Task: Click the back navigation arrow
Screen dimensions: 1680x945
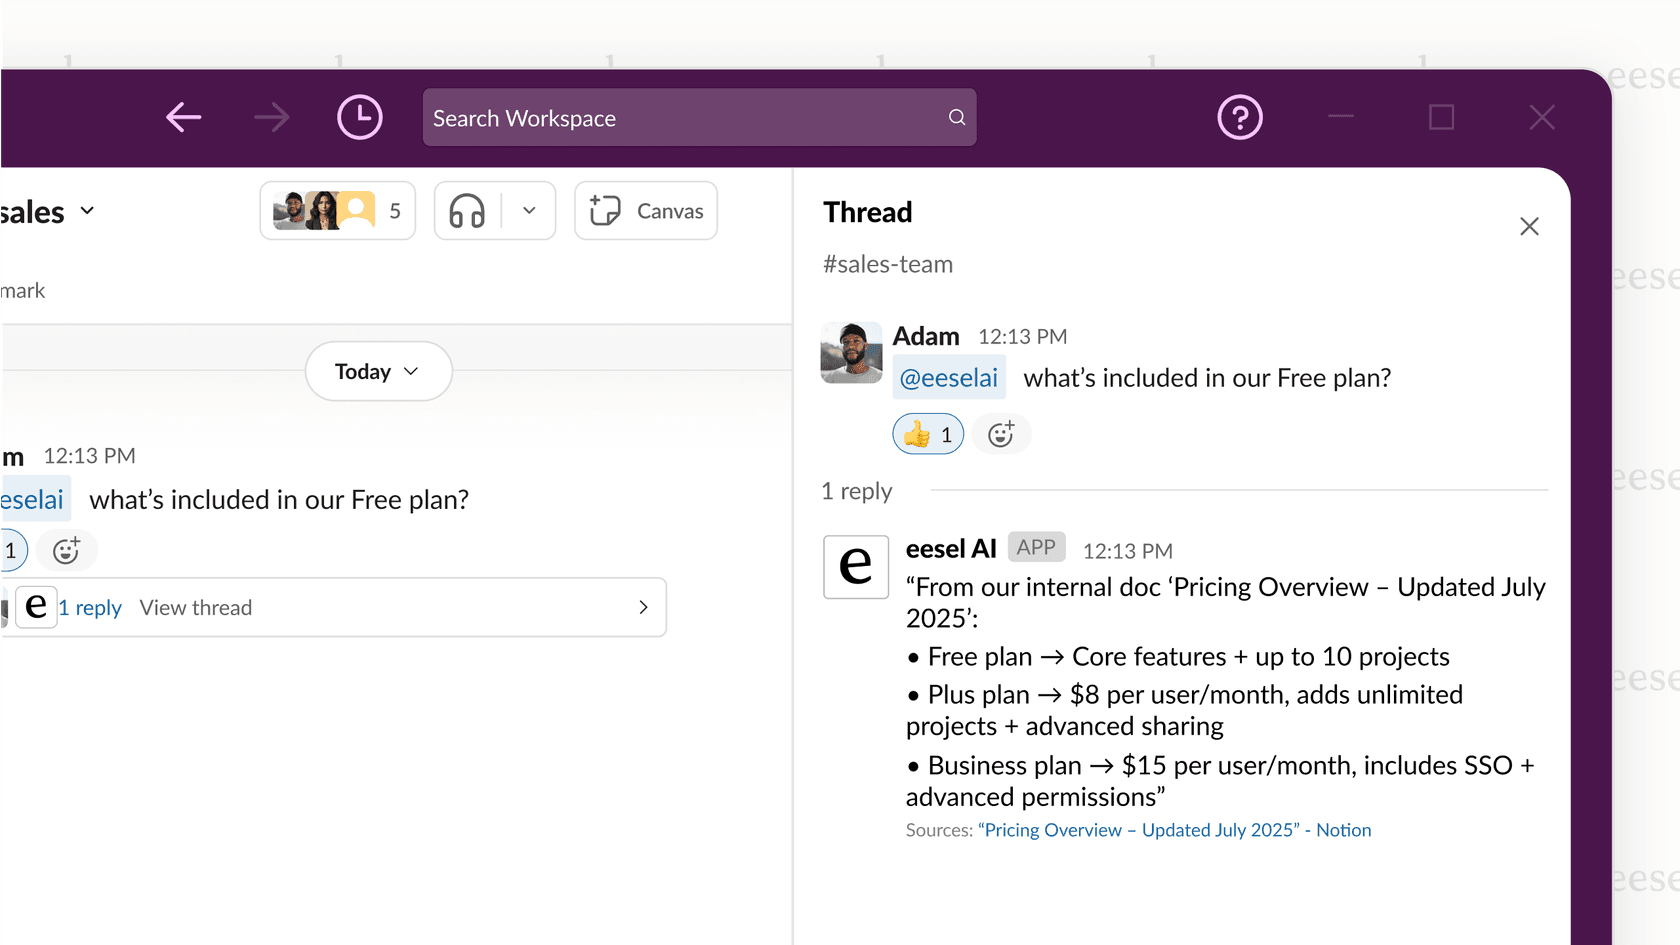Action: point(184,117)
